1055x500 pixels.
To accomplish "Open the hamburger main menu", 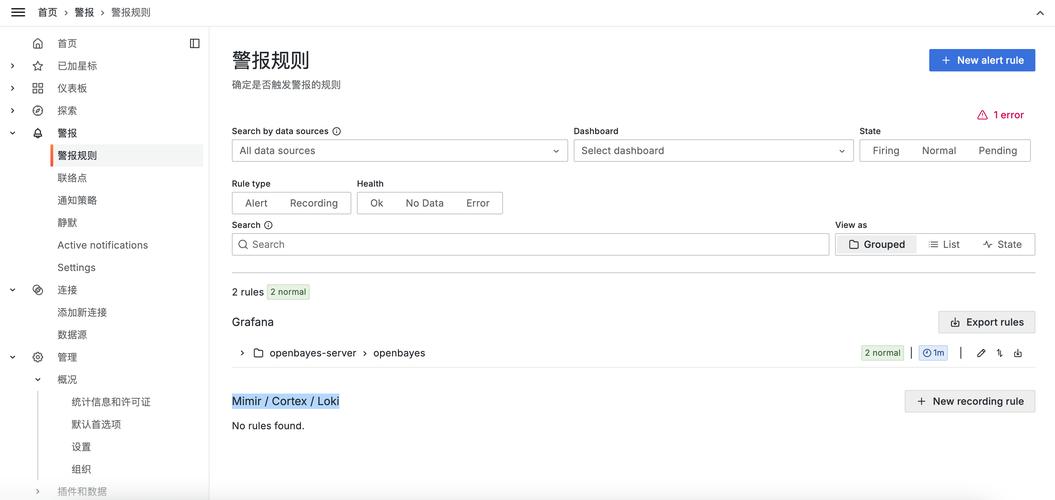I will coord(18,13).
